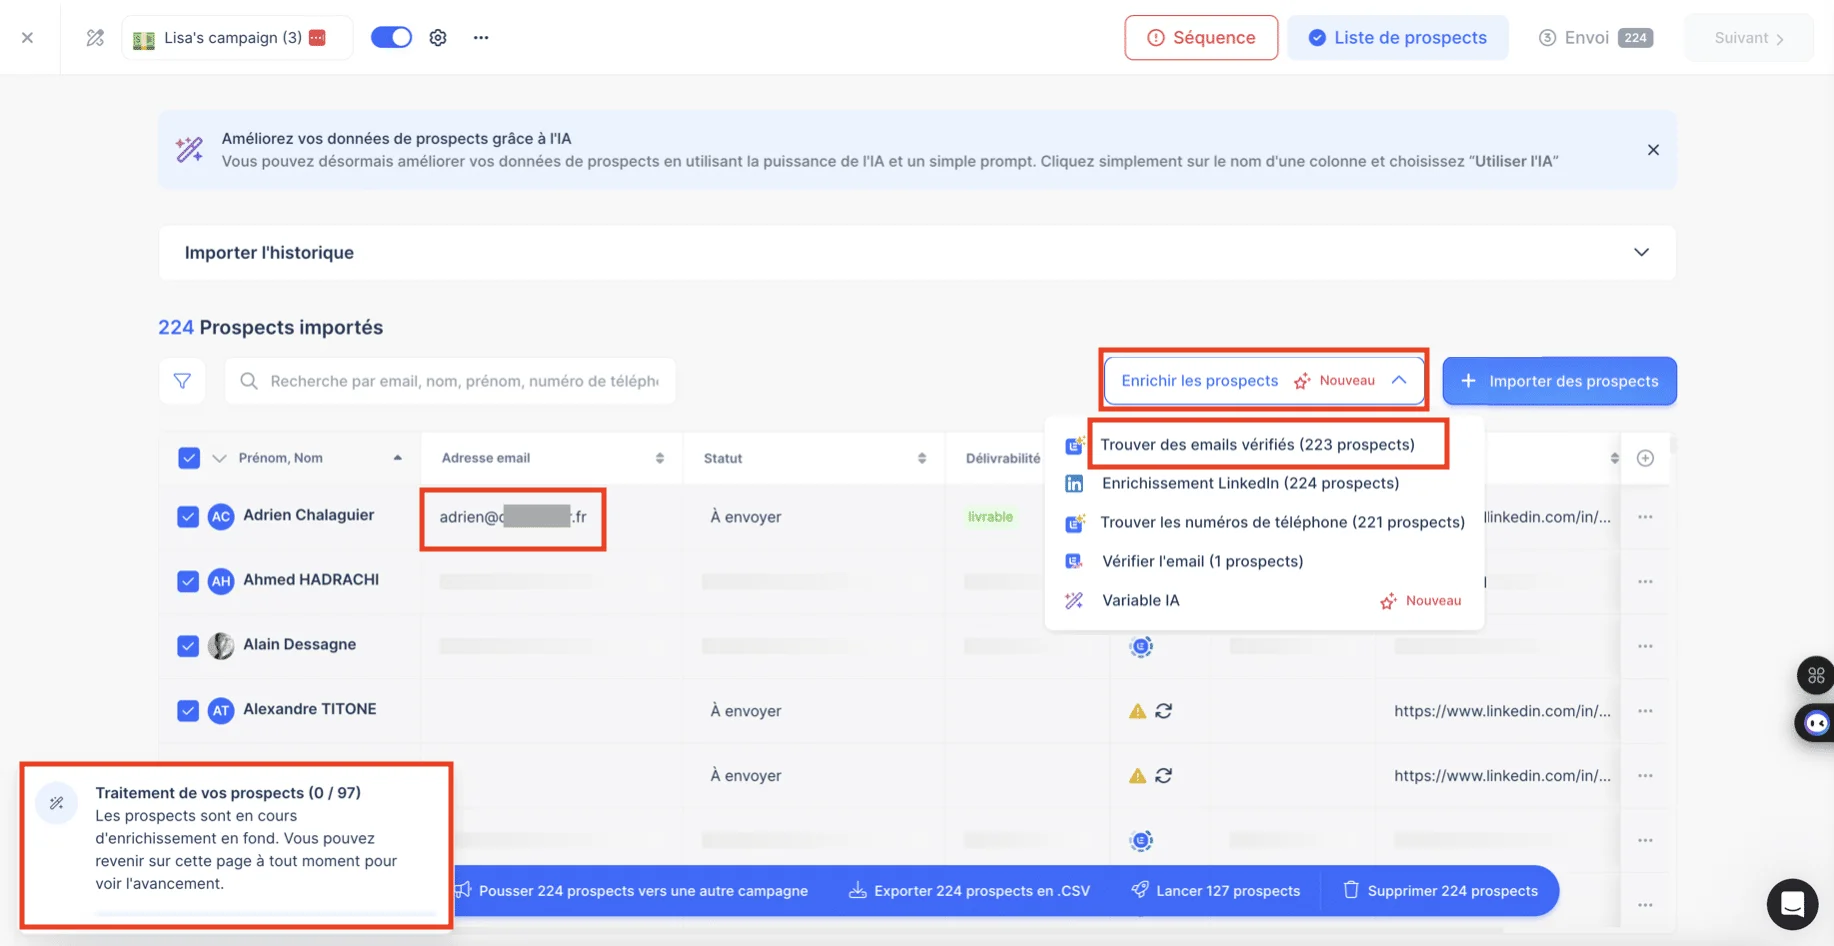Viewport: 1834px width, 946px height.
Task: Dismiss the AI data improvement banner
Action: pos(1653,150)
